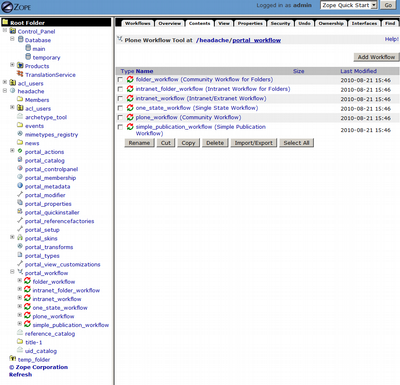
Task: Click the Import/Export button
Action: pyautogui.click(x=254, y=143)
